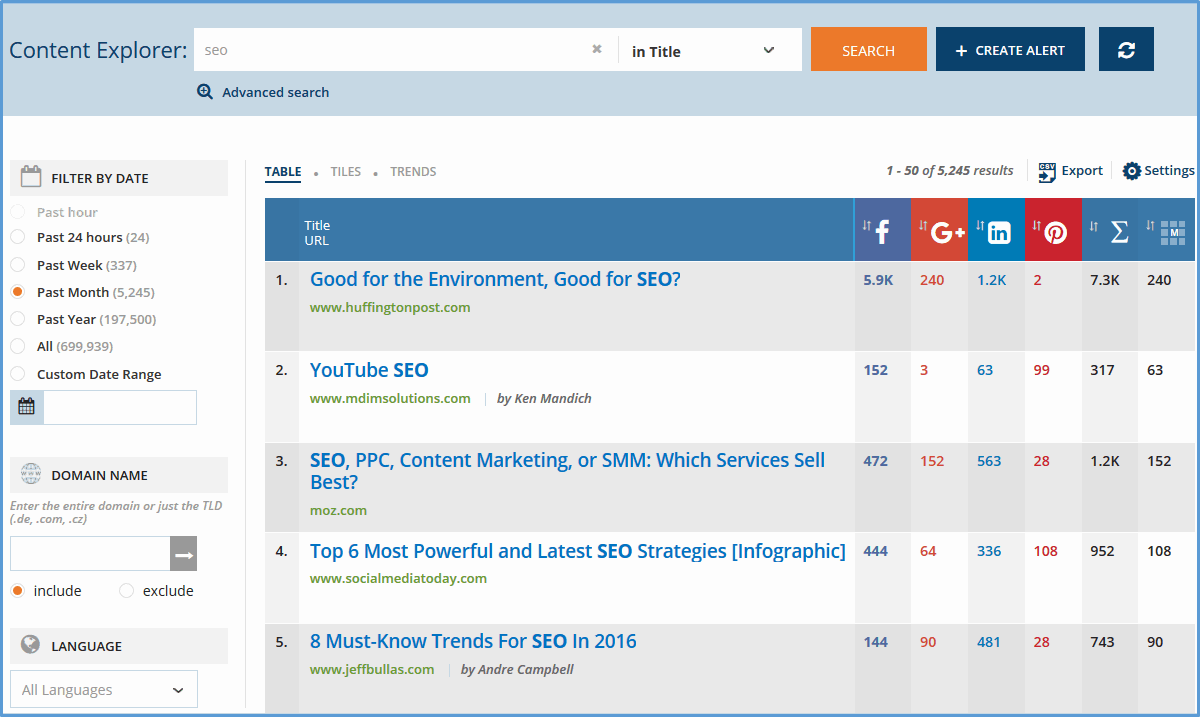The height and width of the screenshot is (717, 1200).
Task: Select All dates filter option
Action: tap(17, 346)
